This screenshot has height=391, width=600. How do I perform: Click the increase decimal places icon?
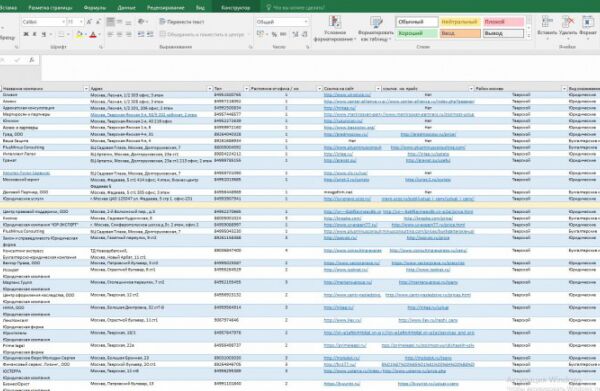[295, 34]
